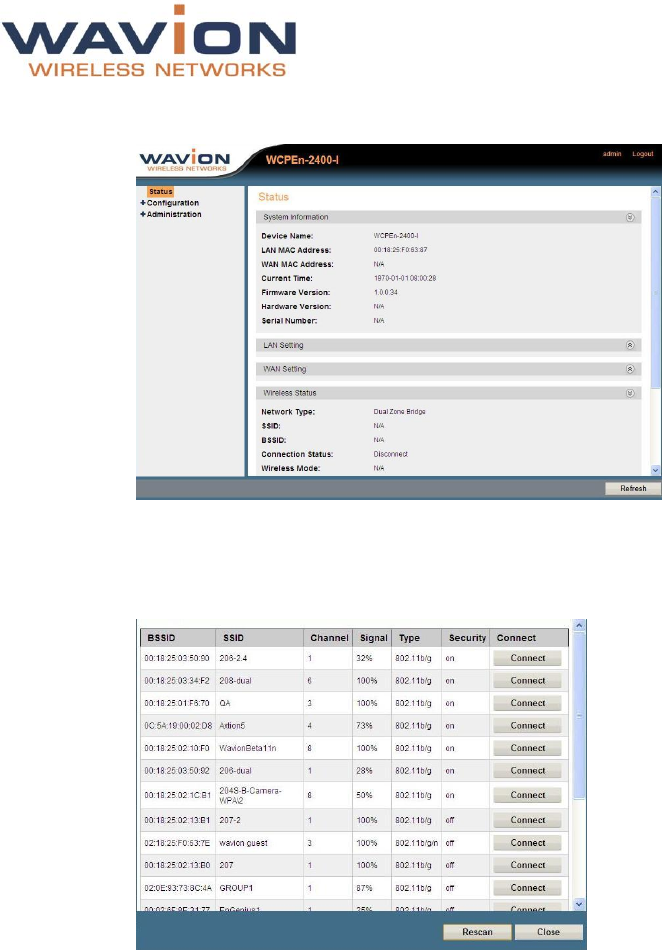Click the Wavion logo in web interface header
662x950 pixels.
(x=185, y=161)
